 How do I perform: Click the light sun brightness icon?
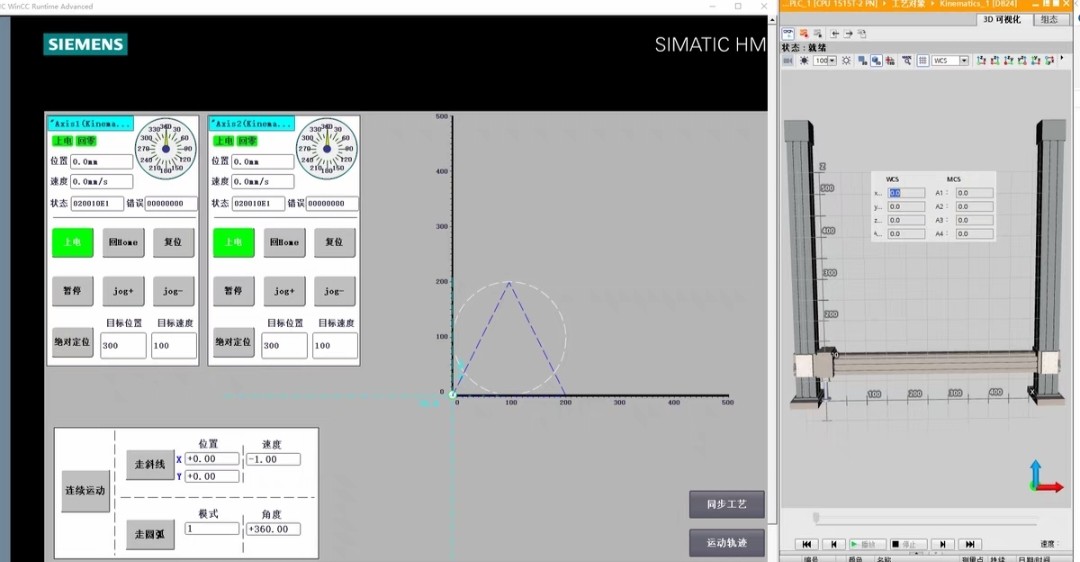coord(847,61)
